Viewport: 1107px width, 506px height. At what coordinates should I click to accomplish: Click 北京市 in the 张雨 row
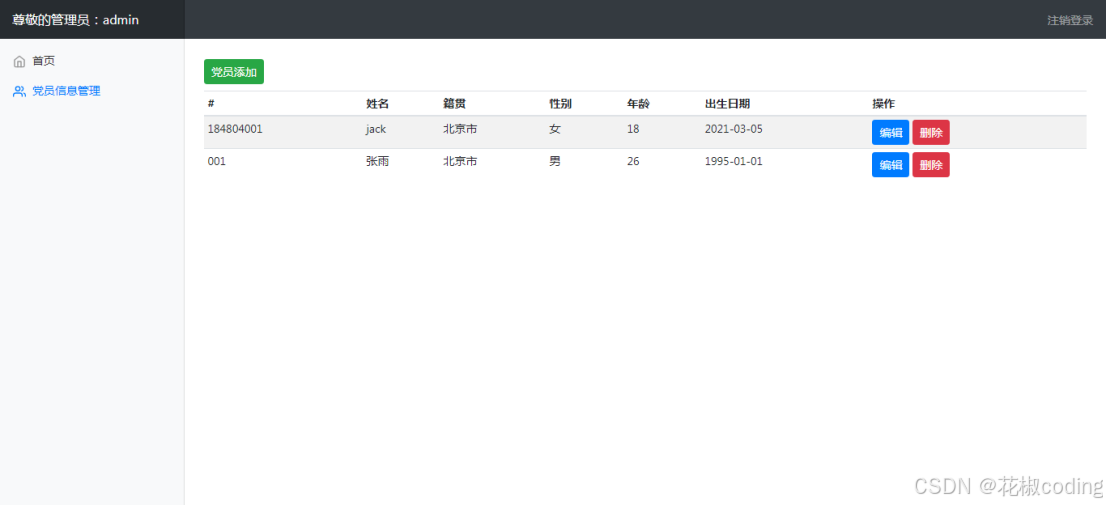460,162
